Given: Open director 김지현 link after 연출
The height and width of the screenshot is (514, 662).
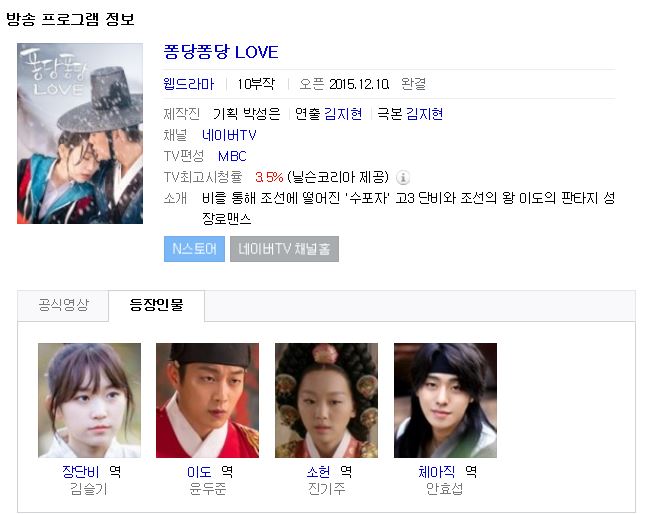Looking at the screenshot, I should coord(343,114).
